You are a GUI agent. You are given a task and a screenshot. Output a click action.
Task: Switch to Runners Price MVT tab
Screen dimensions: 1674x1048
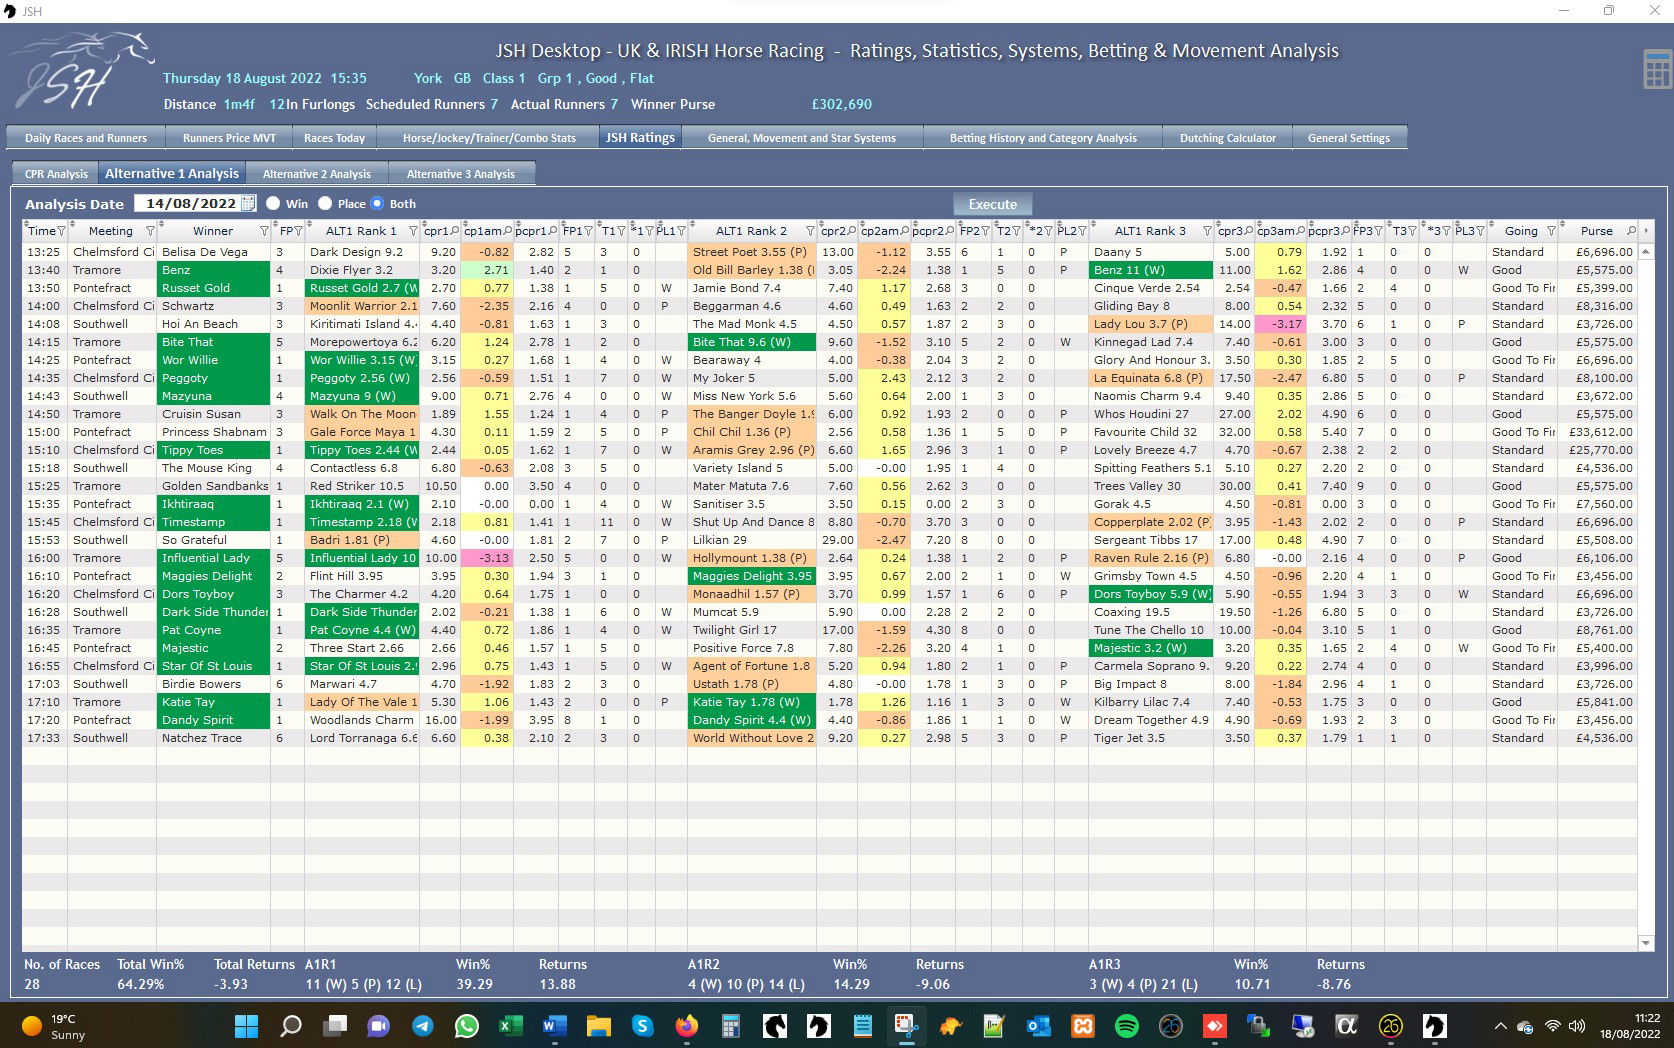pos(229,138)
